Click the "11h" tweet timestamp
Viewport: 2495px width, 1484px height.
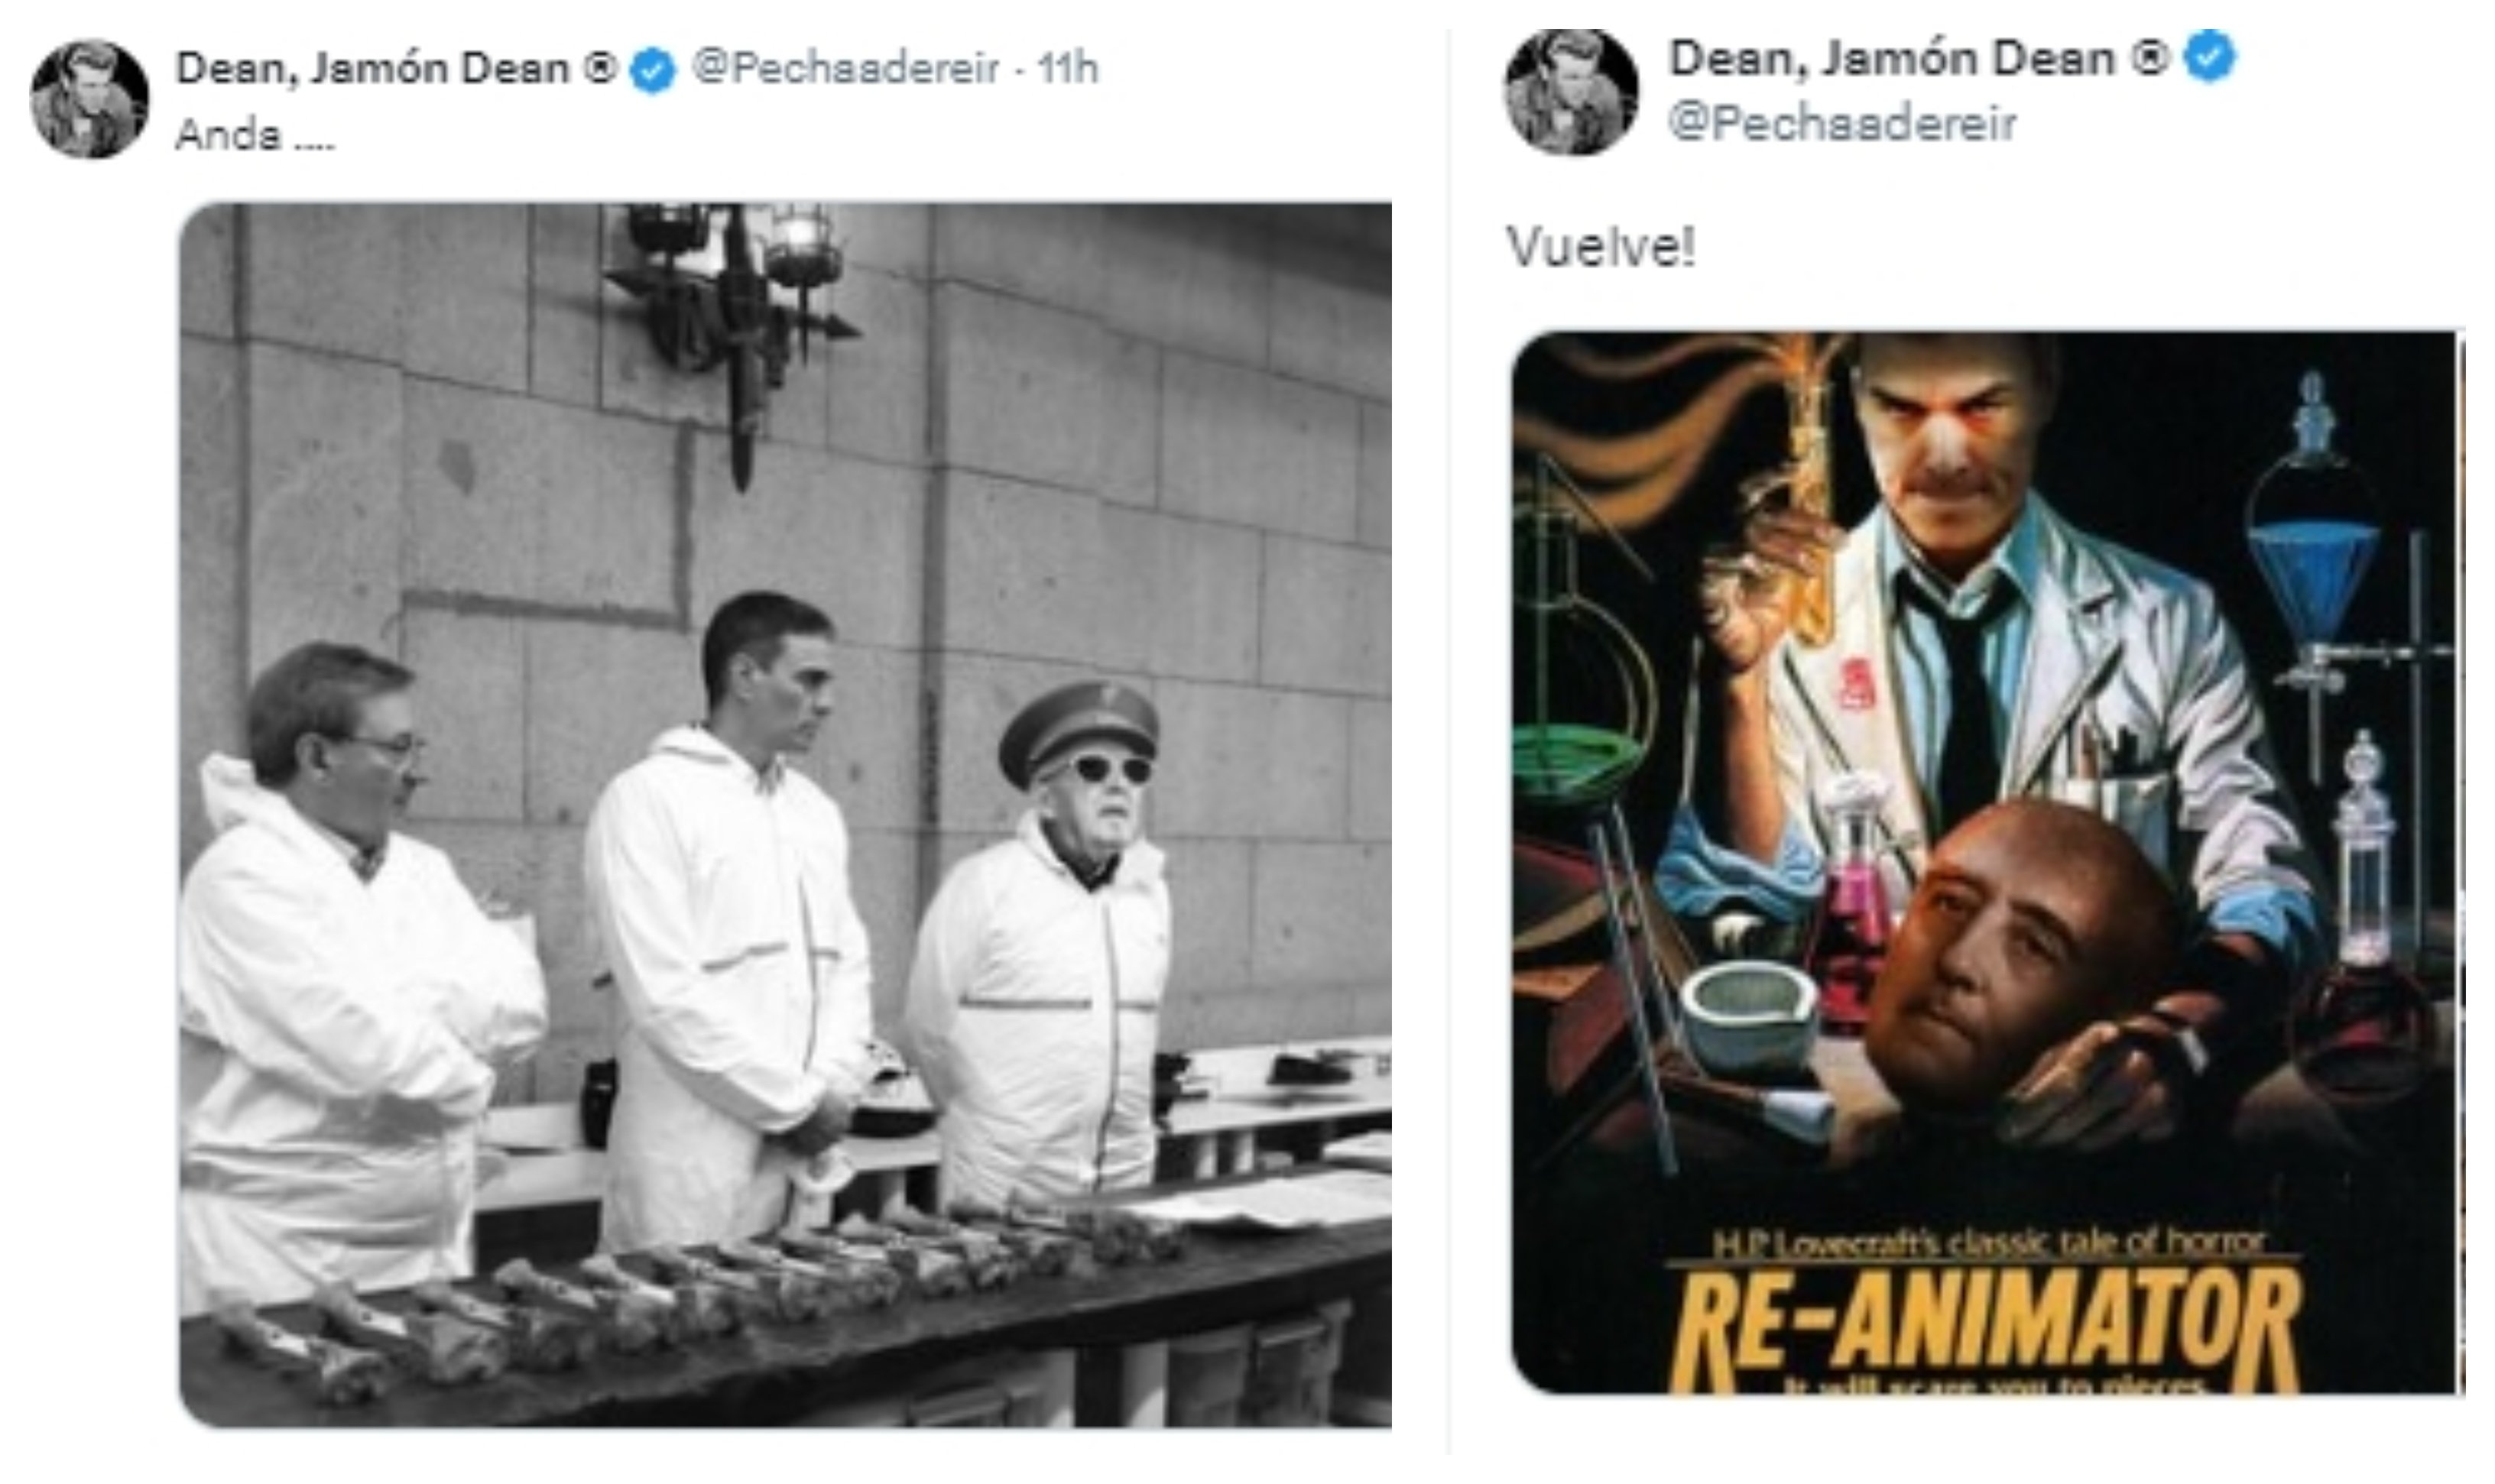[x=1067, y=68]
